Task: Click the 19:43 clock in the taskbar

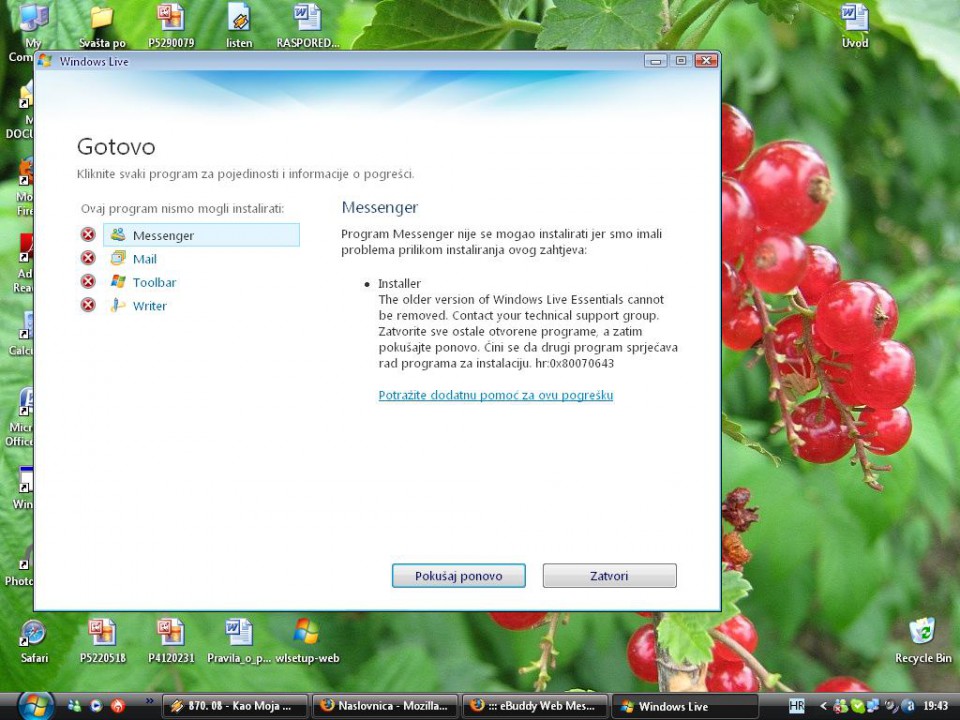Action: 935,706
